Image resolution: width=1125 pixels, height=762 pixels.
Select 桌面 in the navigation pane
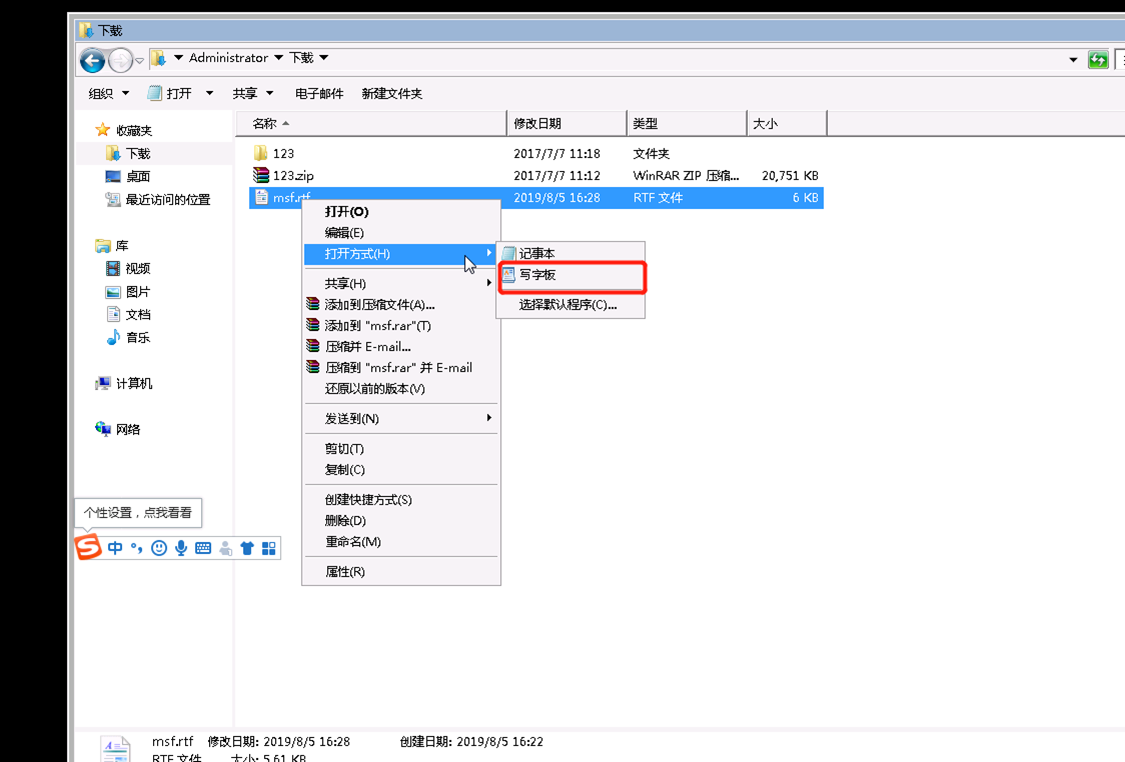[x=138, y=176]
